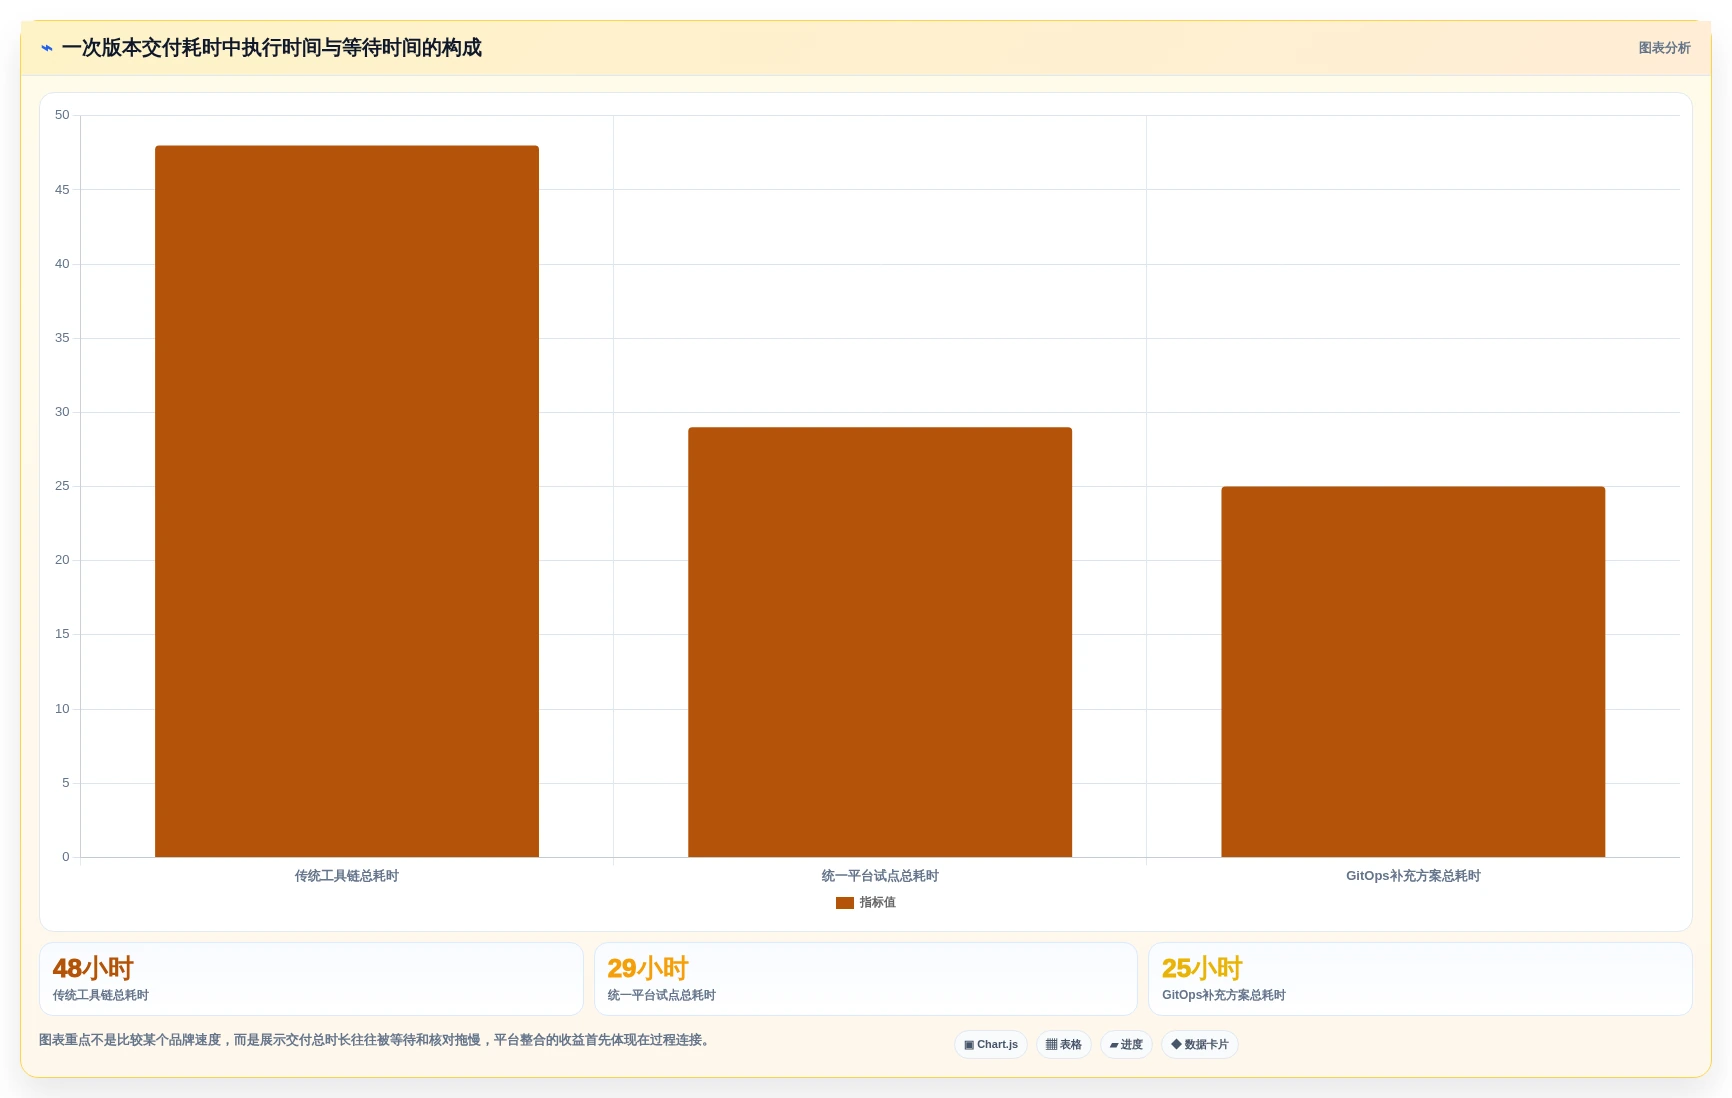Select the 表格 tag chip
Screen dimensions: 1732x1098
click(x=1064, y=1045)
